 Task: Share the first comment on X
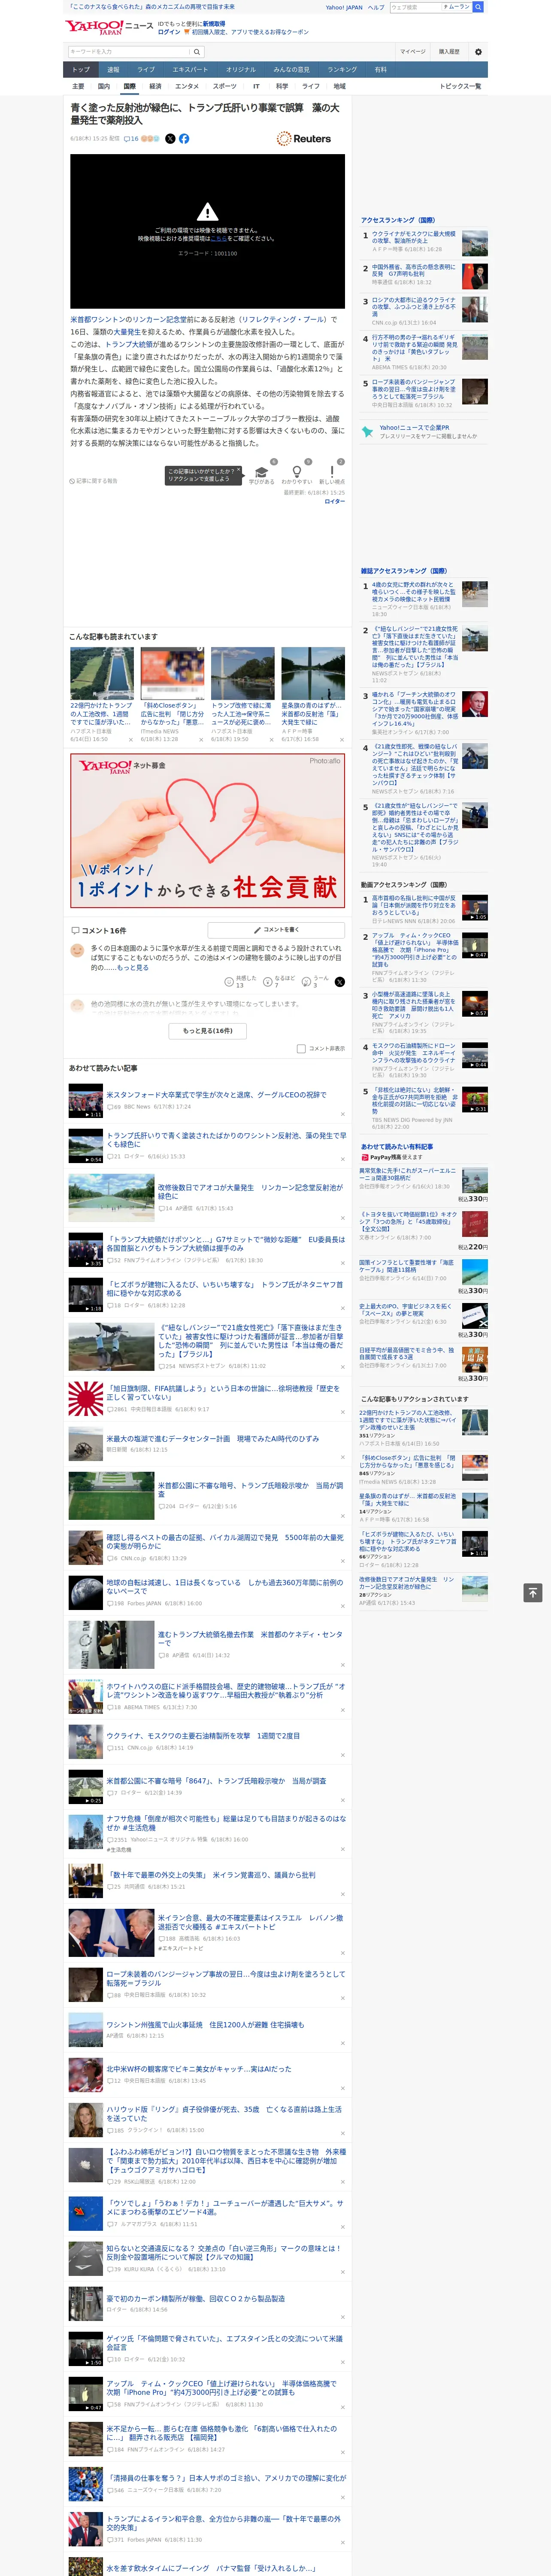point(340,982)
